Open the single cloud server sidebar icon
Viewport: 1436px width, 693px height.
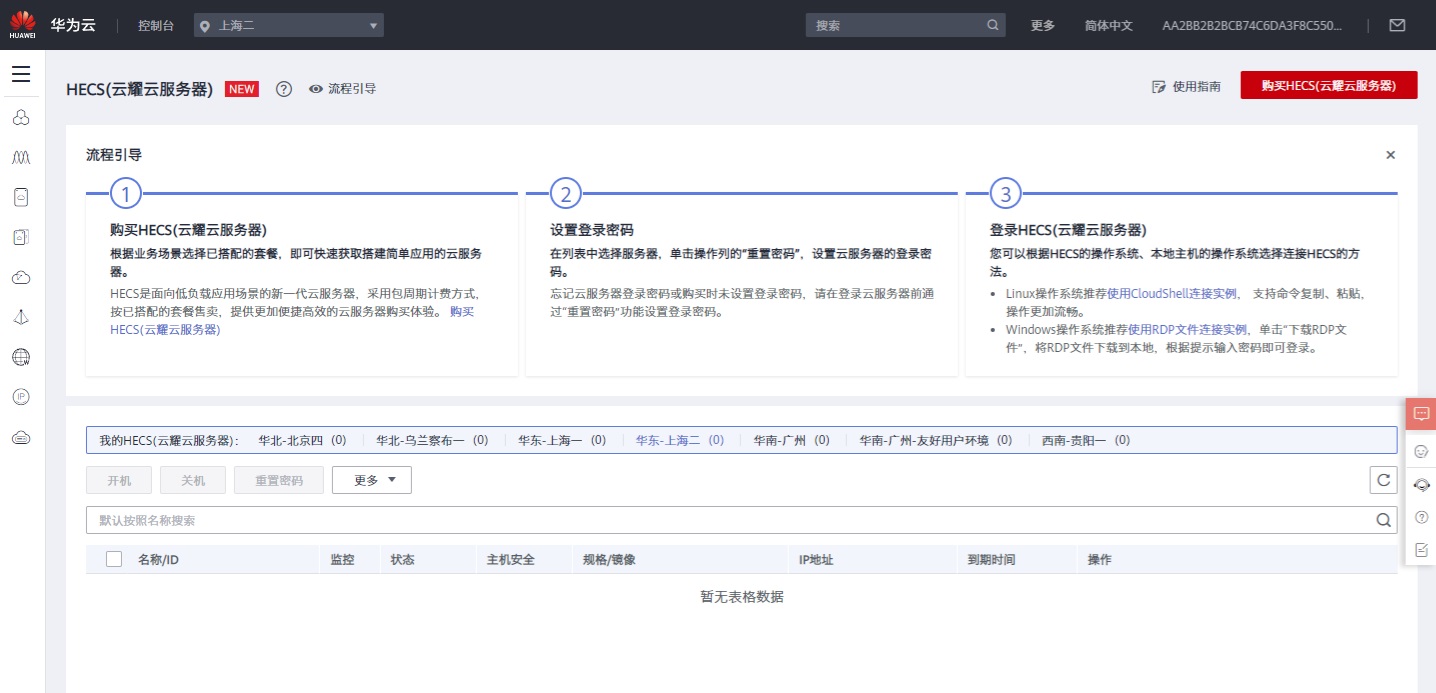tap(21, 197)
